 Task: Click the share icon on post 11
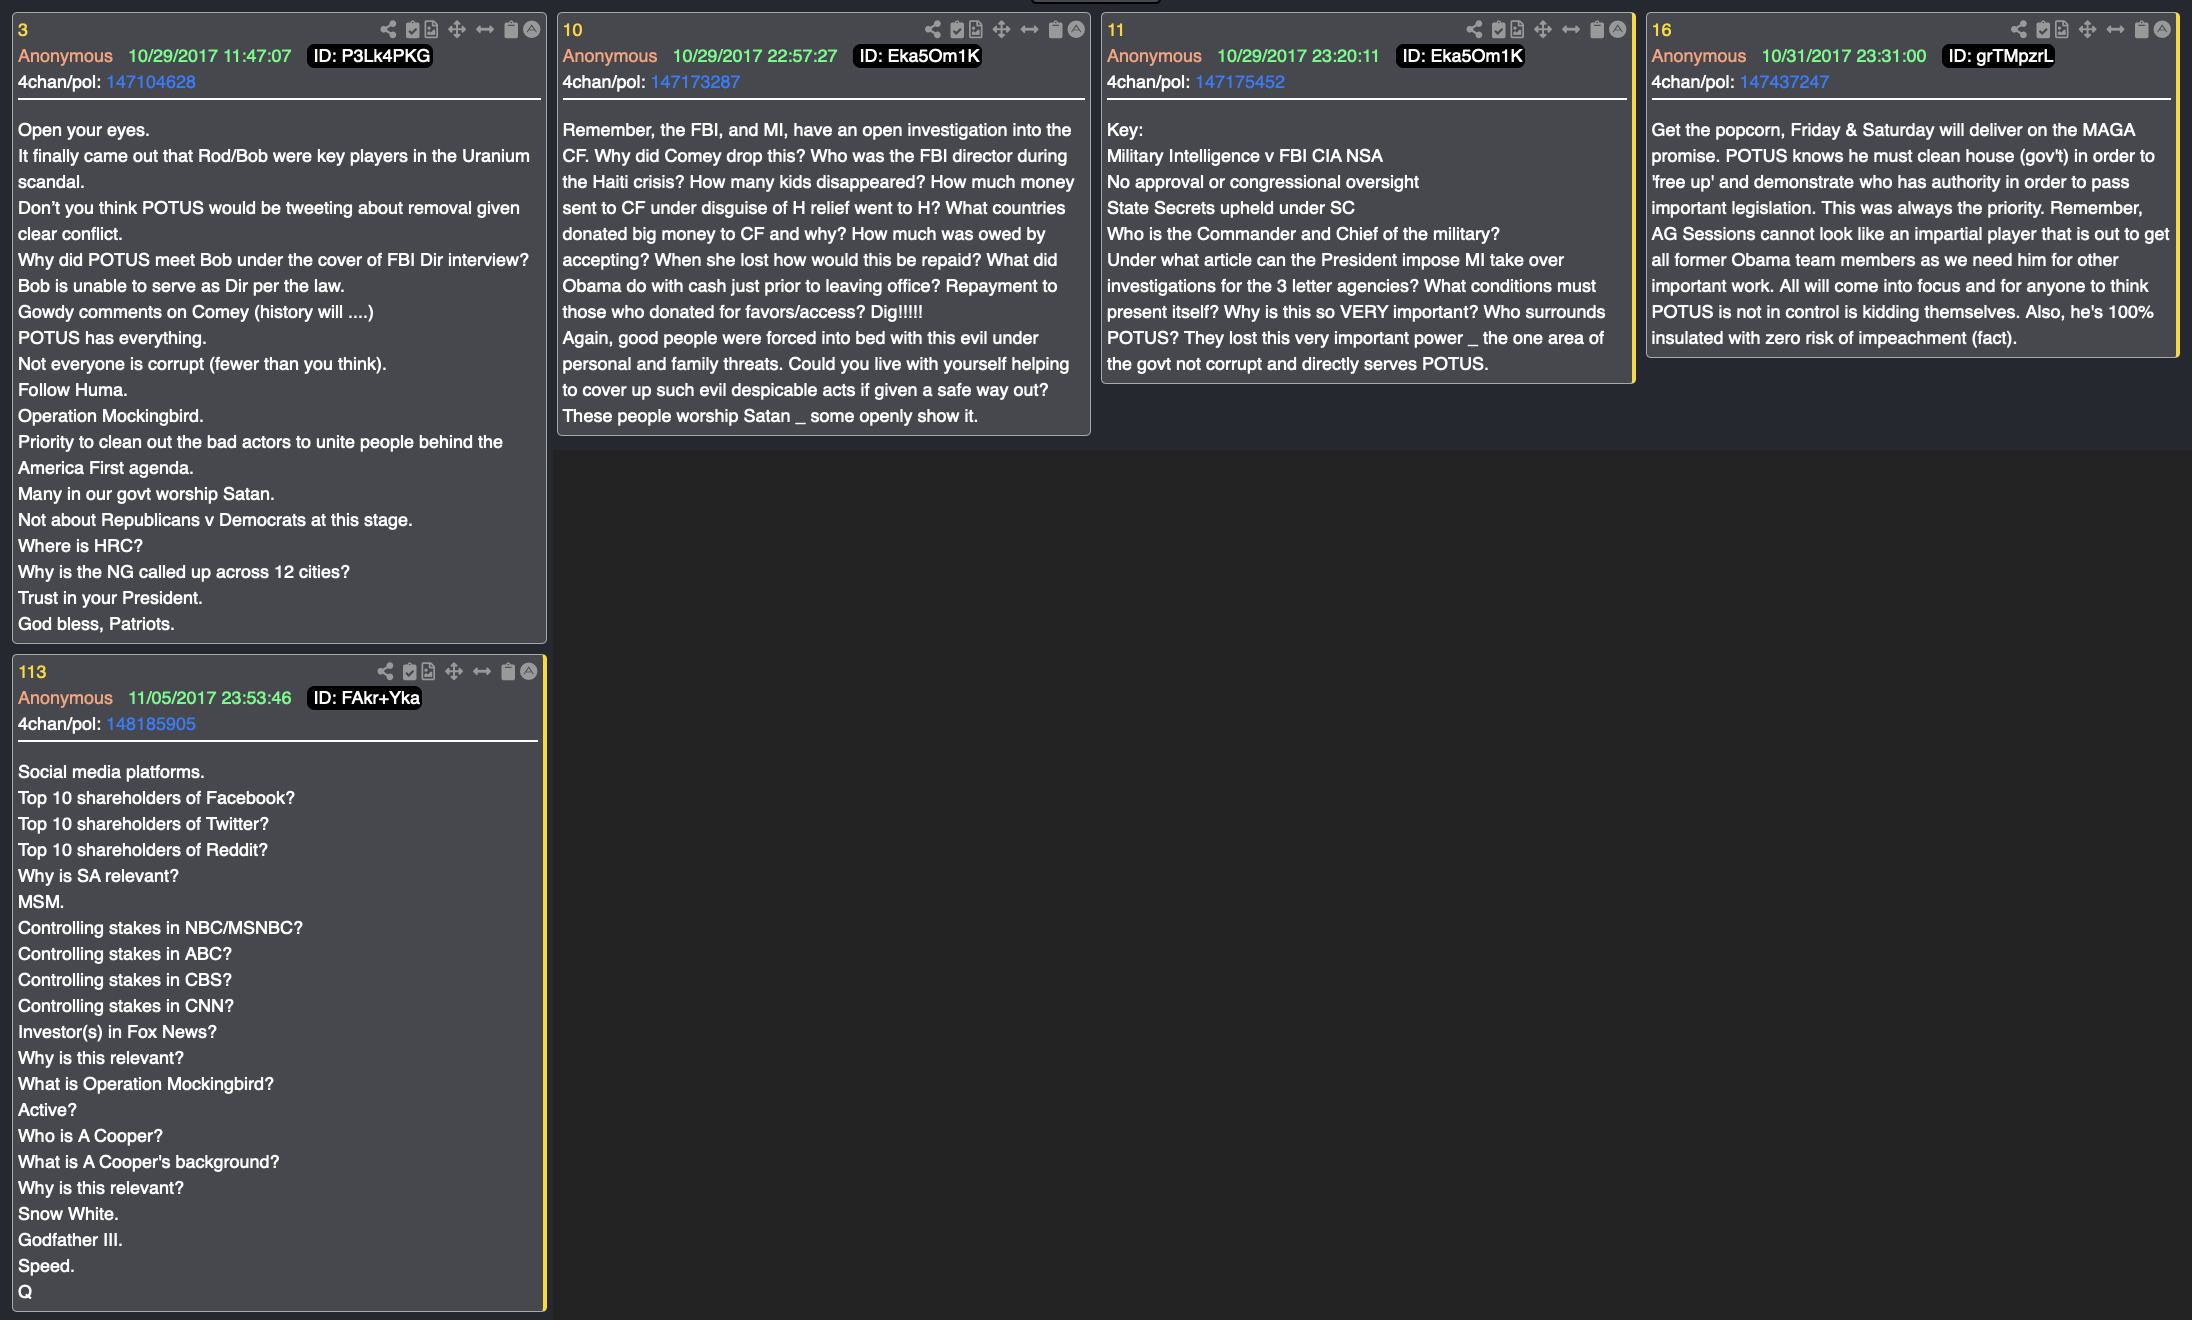point(1474,30)
